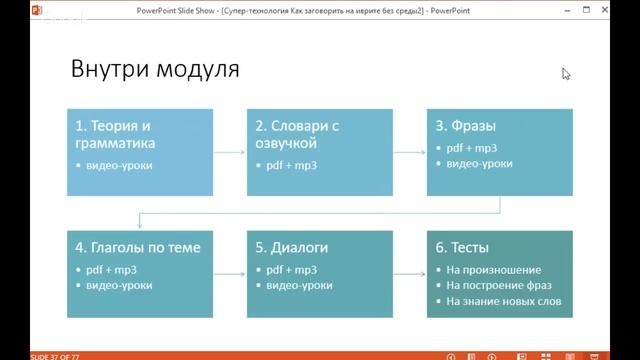Close the PowerPoint Slide Show window
640x360 pixels.
click(604, 10)
